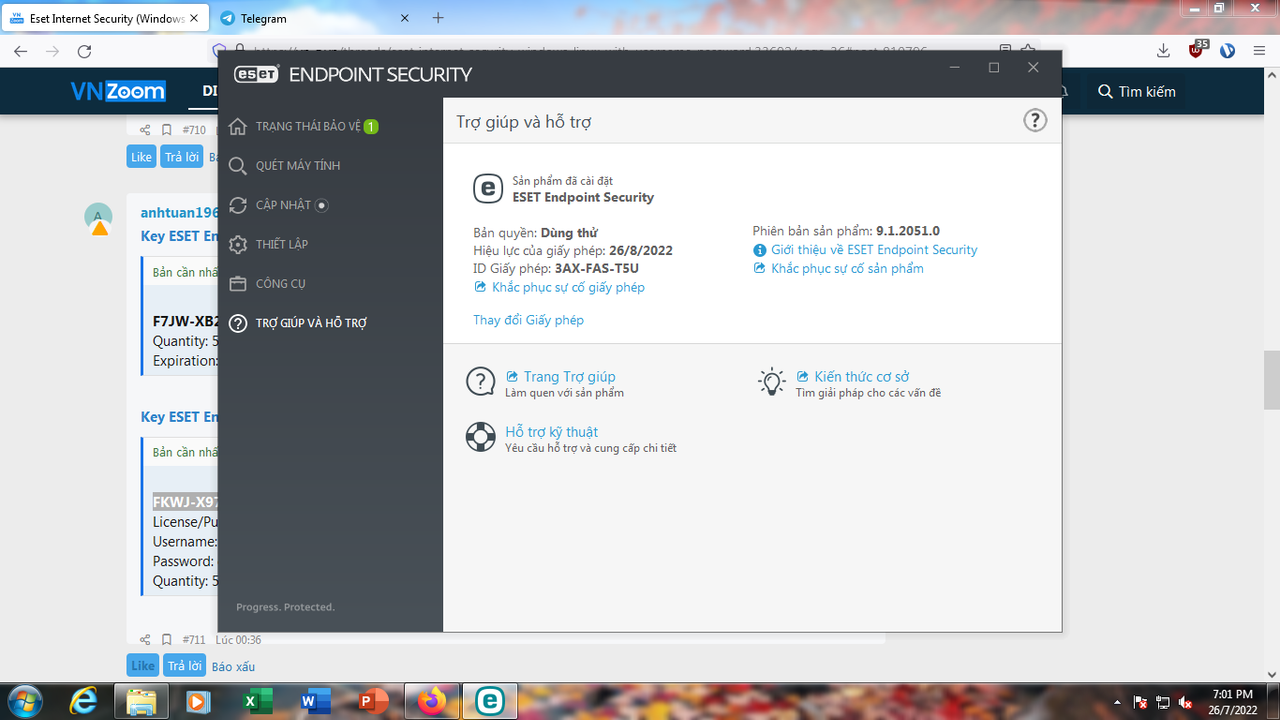Open Công cụ tools section
The width and height of the screenshot is (1280, 720).
coord(280,284)
